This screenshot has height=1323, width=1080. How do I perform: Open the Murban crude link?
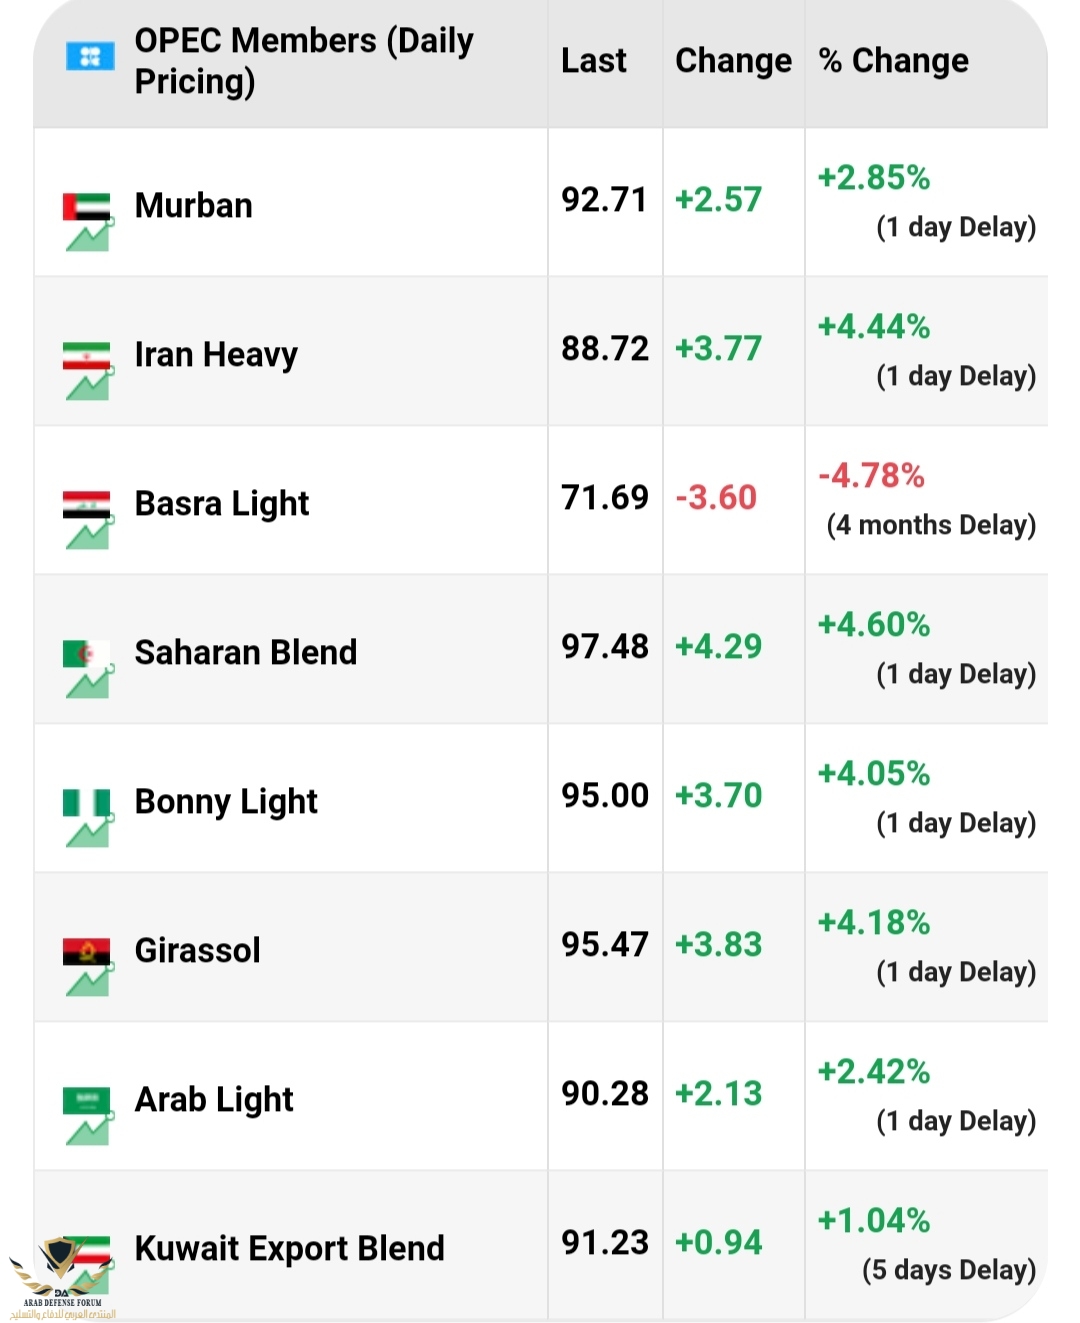(194, 206)
